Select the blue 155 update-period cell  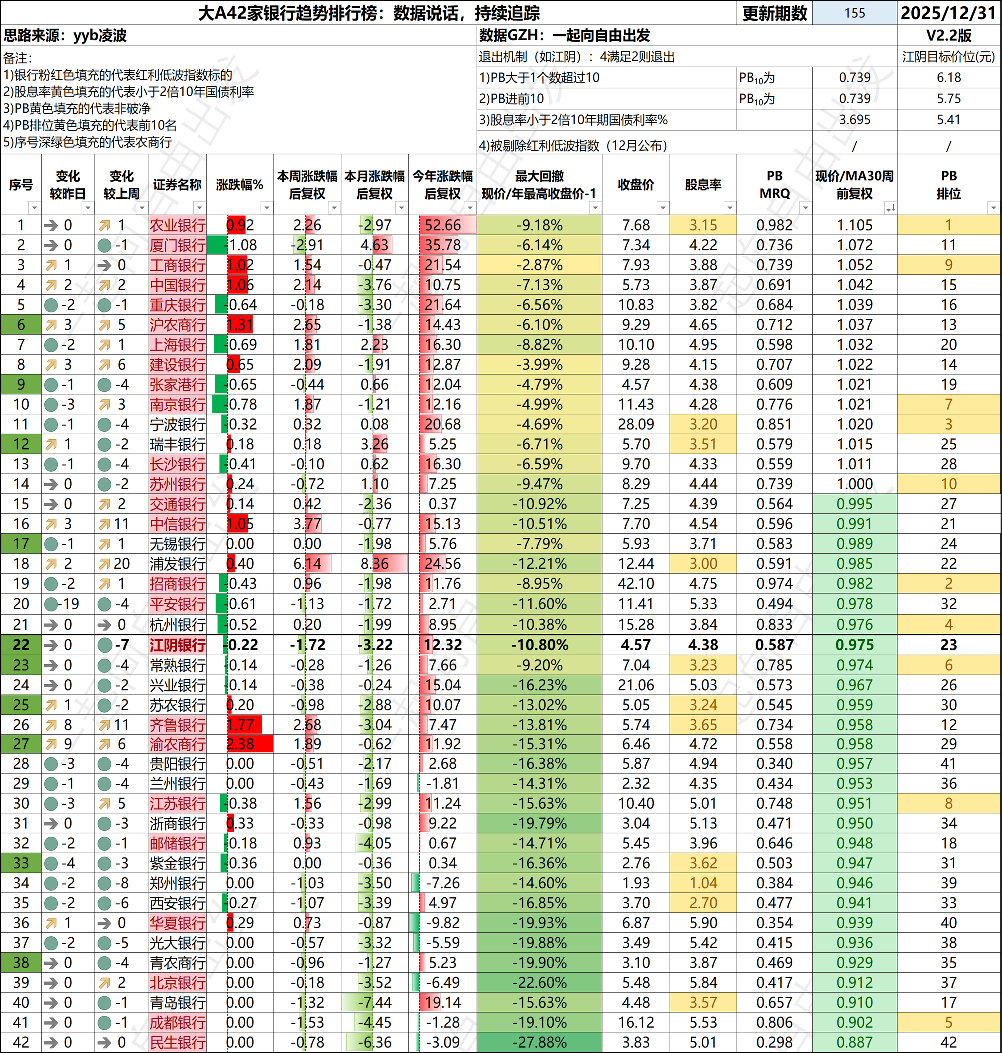pyautogui.click(x=855, y=13)
